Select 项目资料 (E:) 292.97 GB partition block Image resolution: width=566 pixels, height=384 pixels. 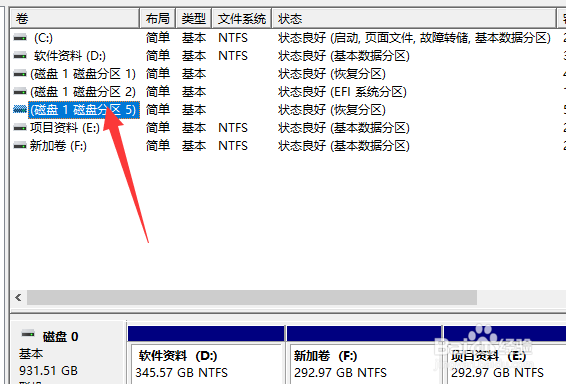click(505, 355)
